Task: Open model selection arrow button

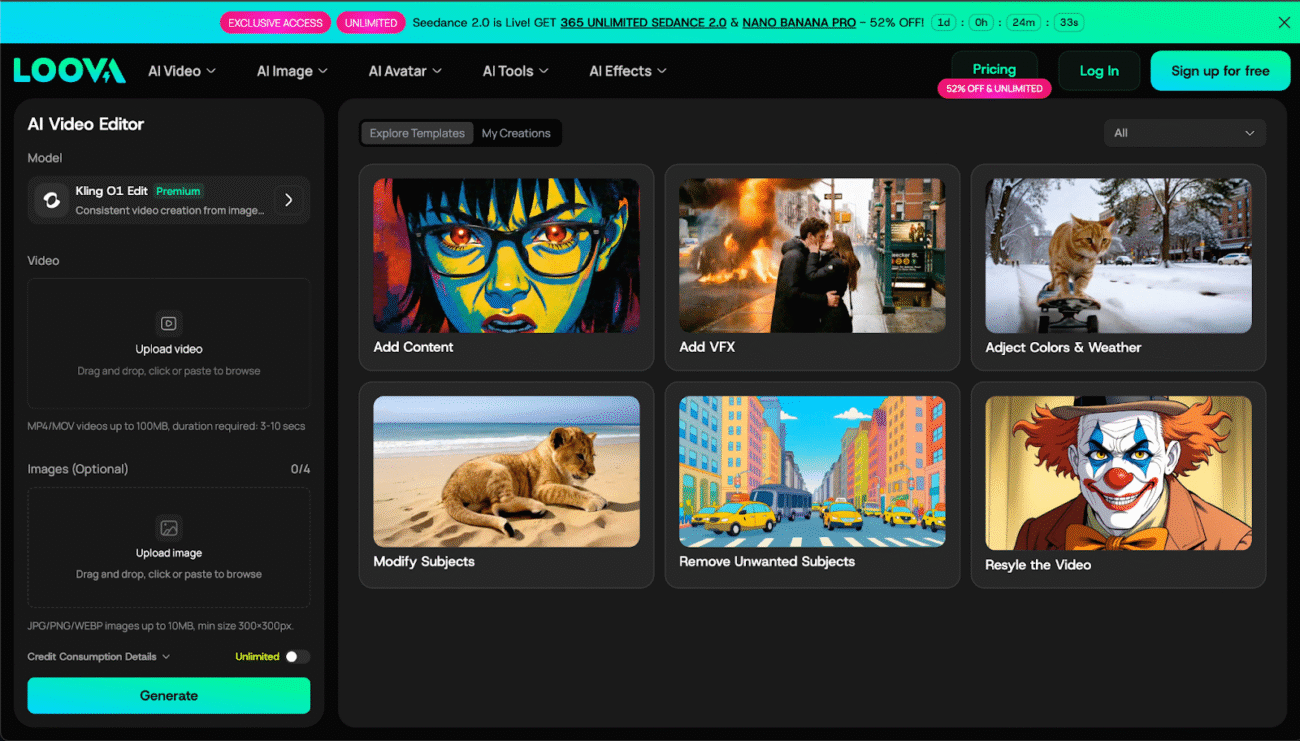Action: point(289,200)
